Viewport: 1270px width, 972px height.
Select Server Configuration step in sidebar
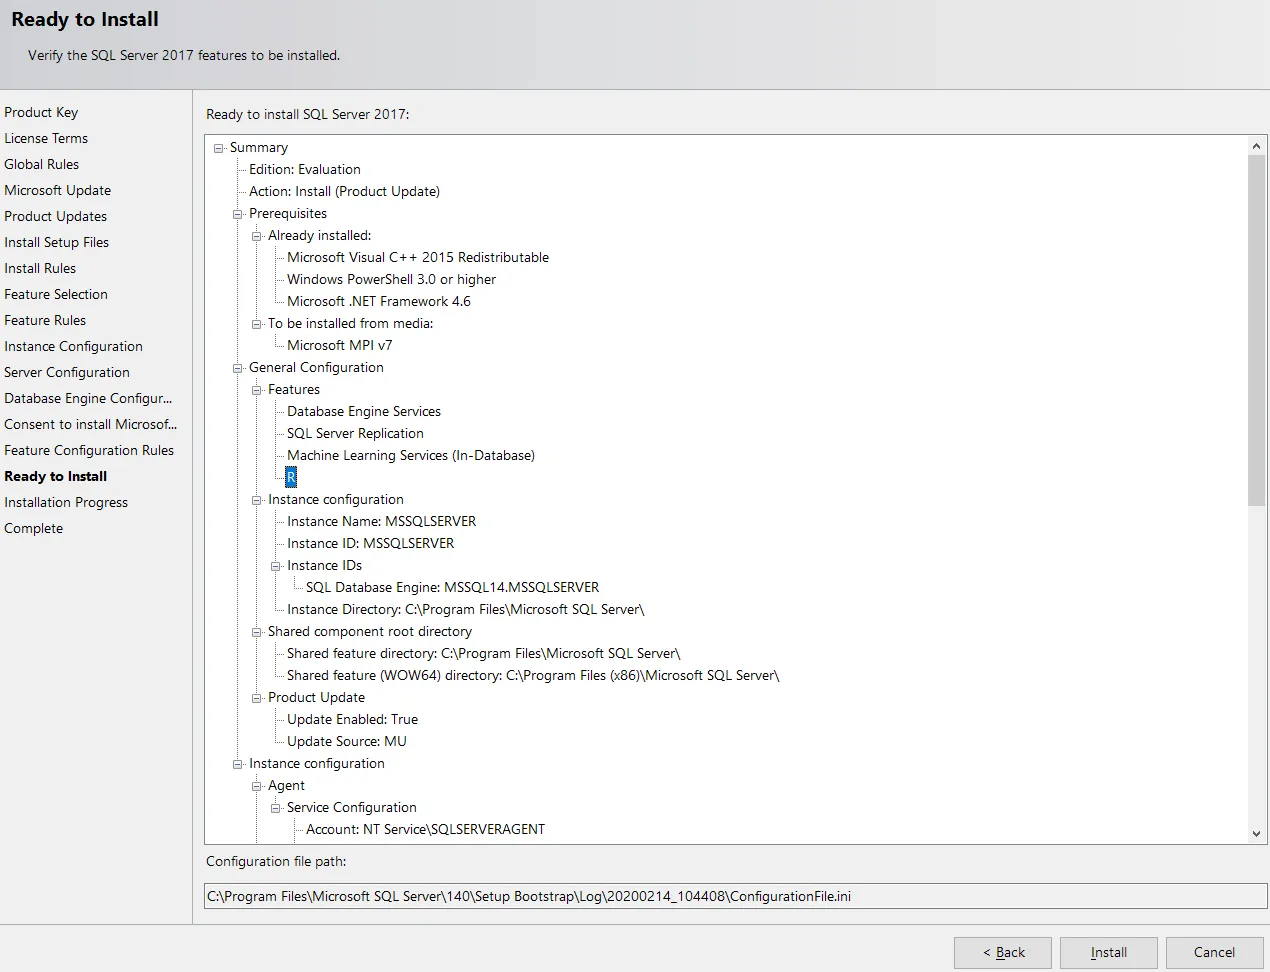pos(67,372)
